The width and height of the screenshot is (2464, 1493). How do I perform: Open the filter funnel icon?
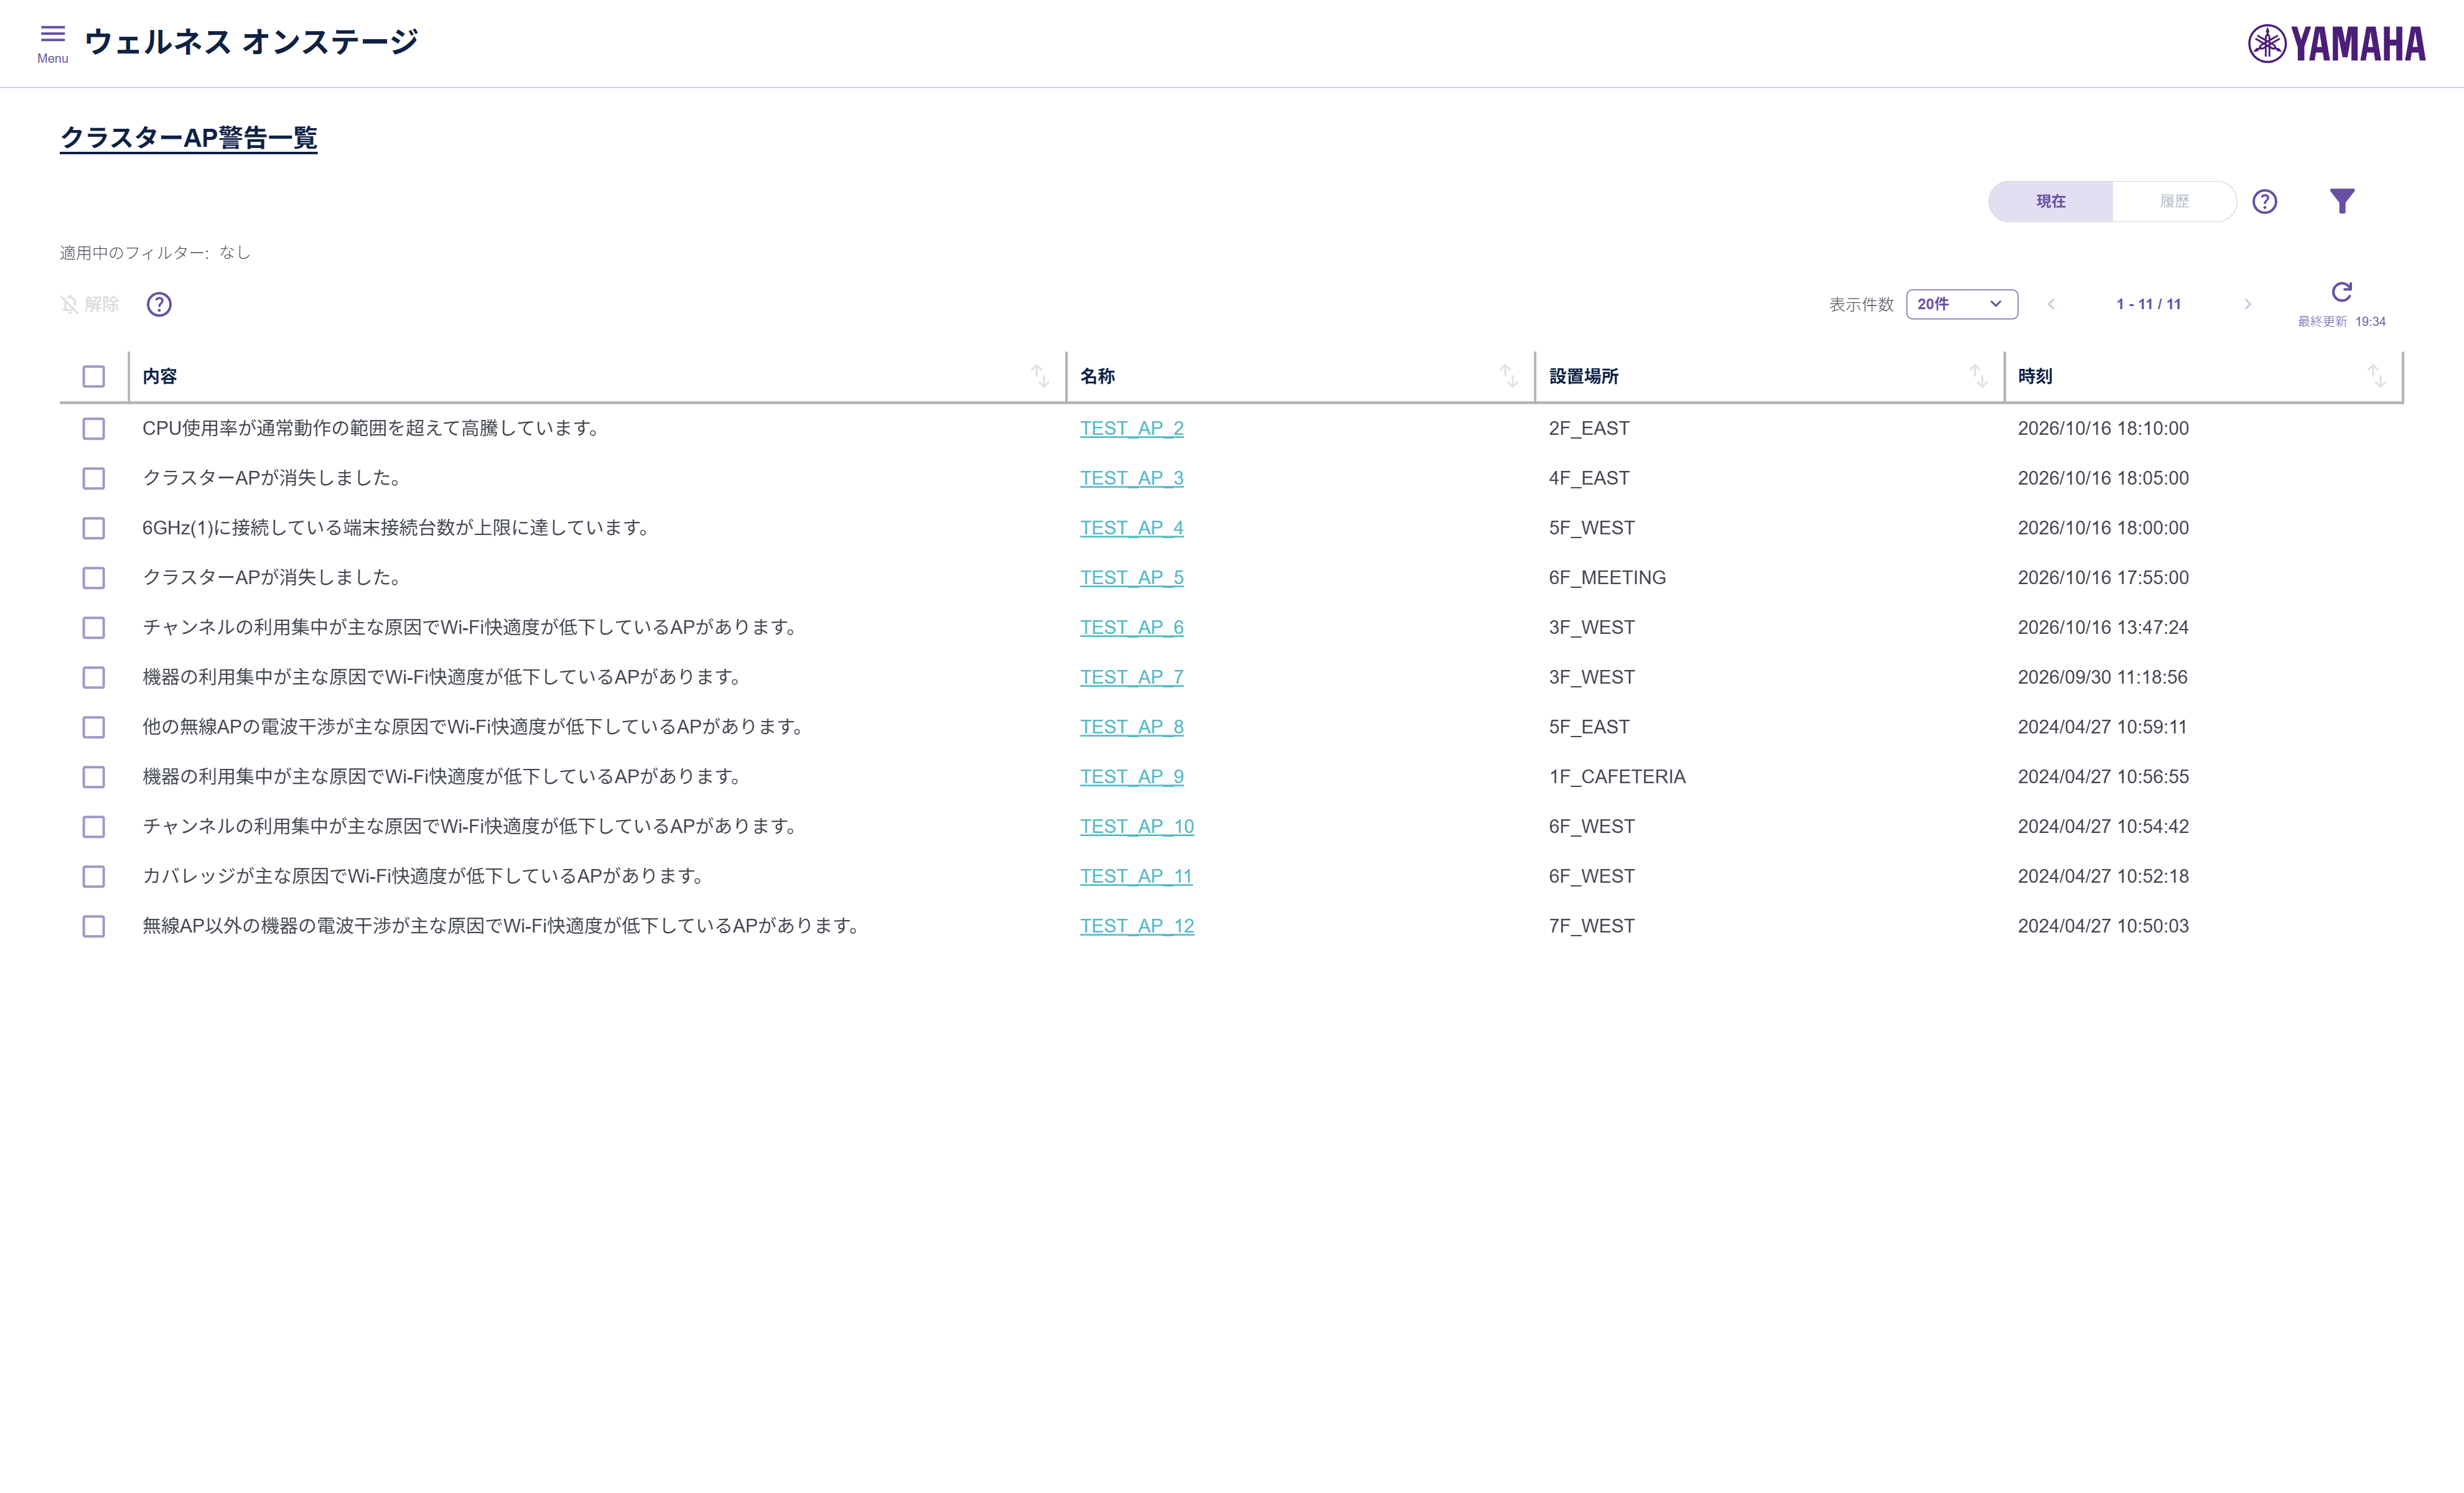(x=2342, y=201)
